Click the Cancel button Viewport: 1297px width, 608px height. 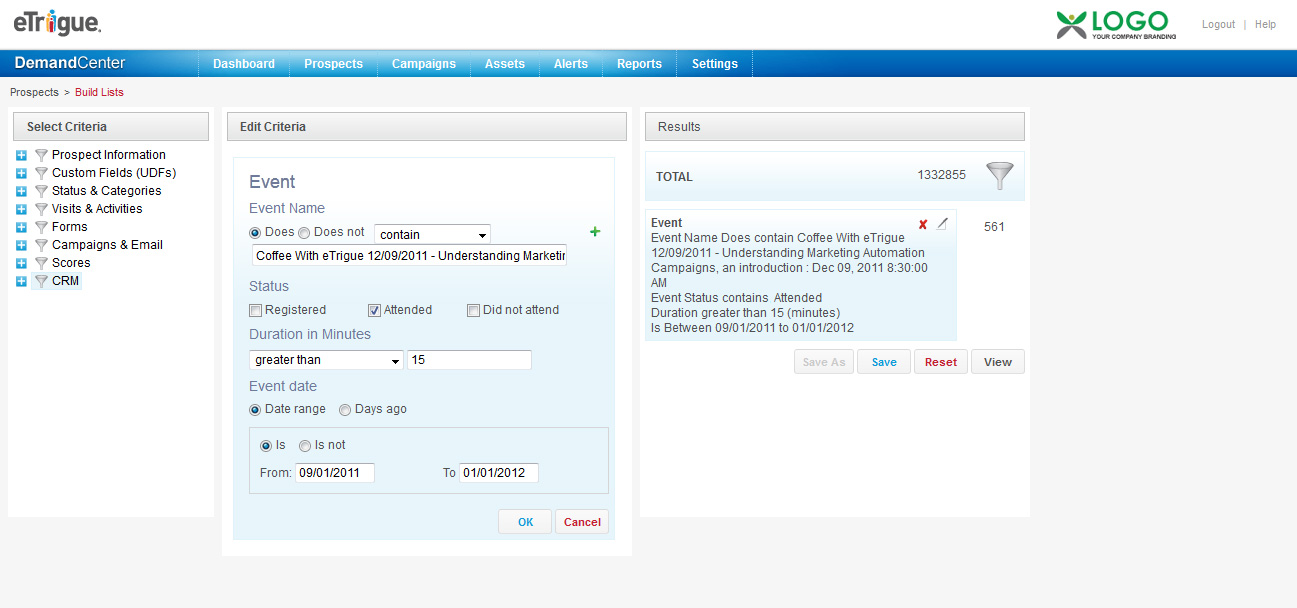[x=582, y=522]
